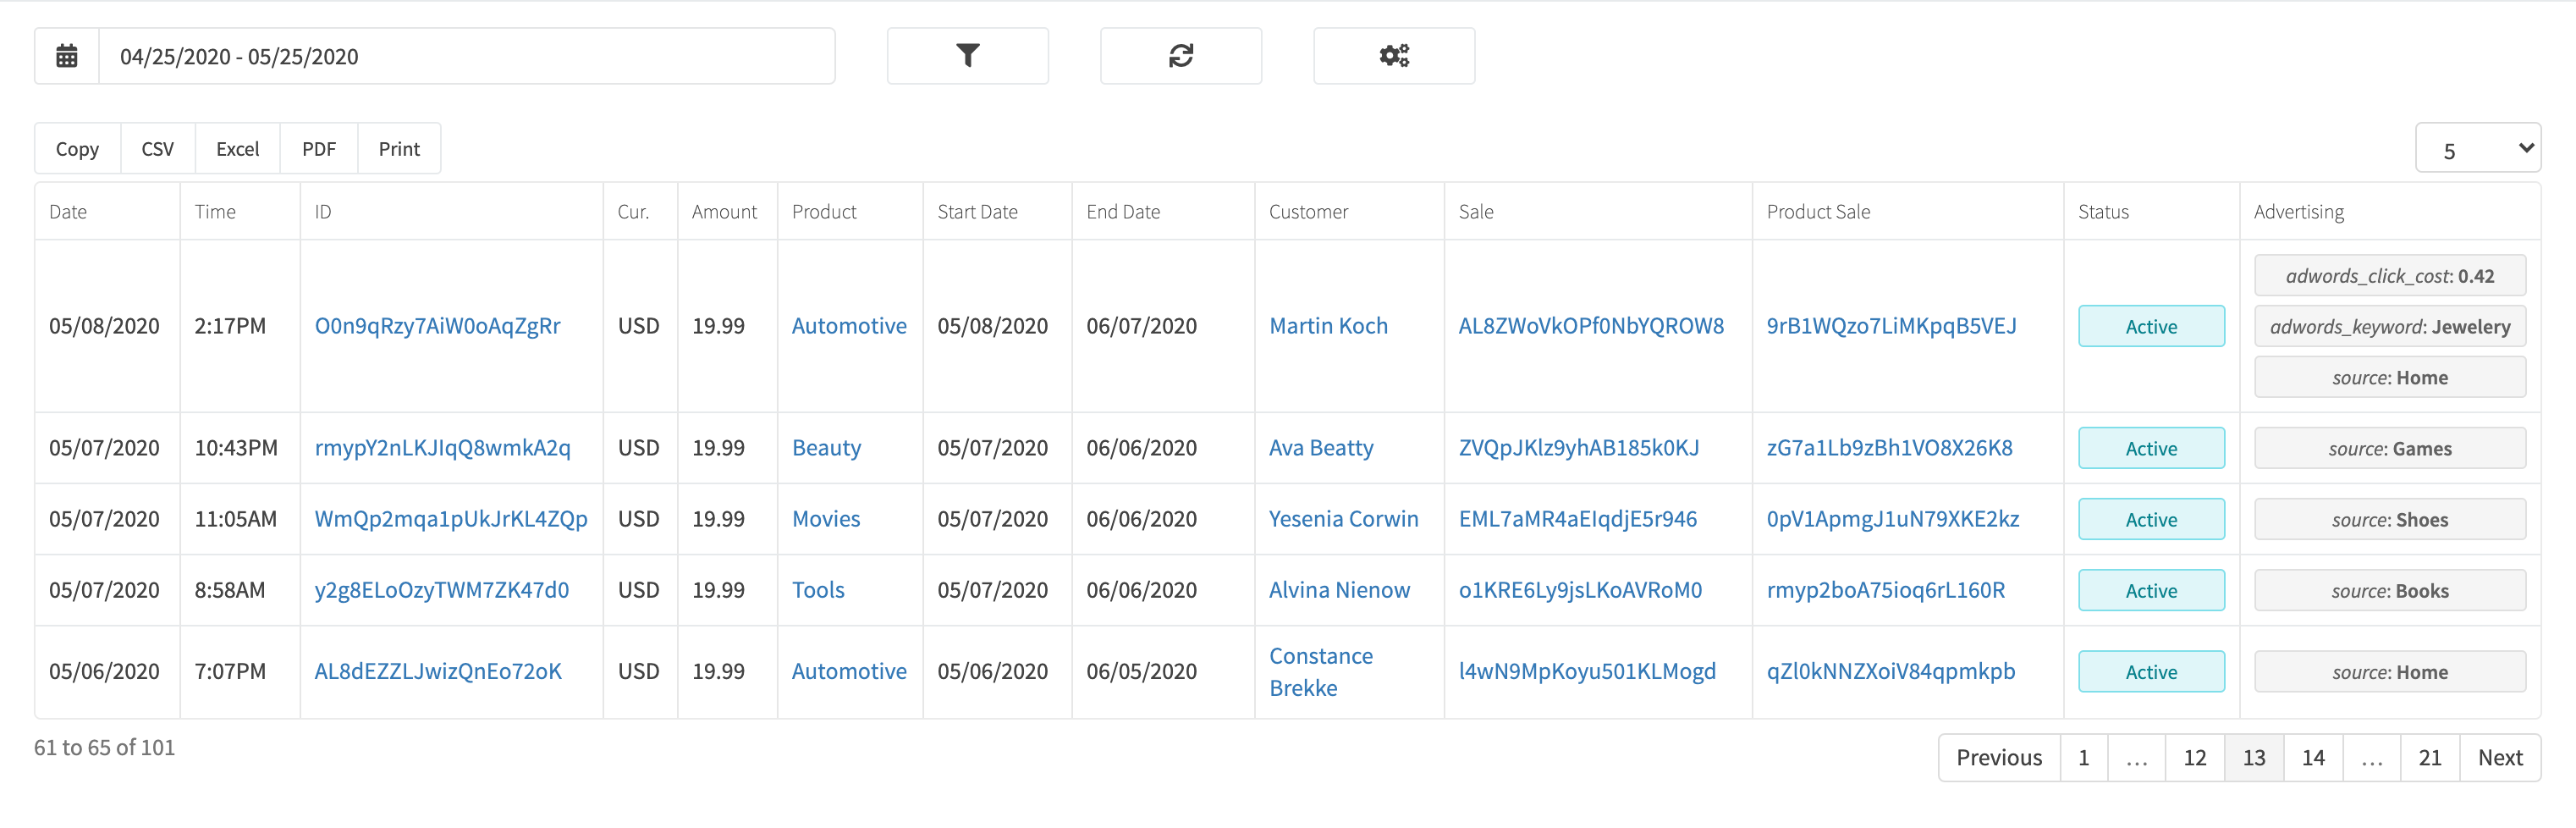Viewport: 2576px width, 828px height.
Task: Click the source: Books tag
Action: (x=2390, y=591)
